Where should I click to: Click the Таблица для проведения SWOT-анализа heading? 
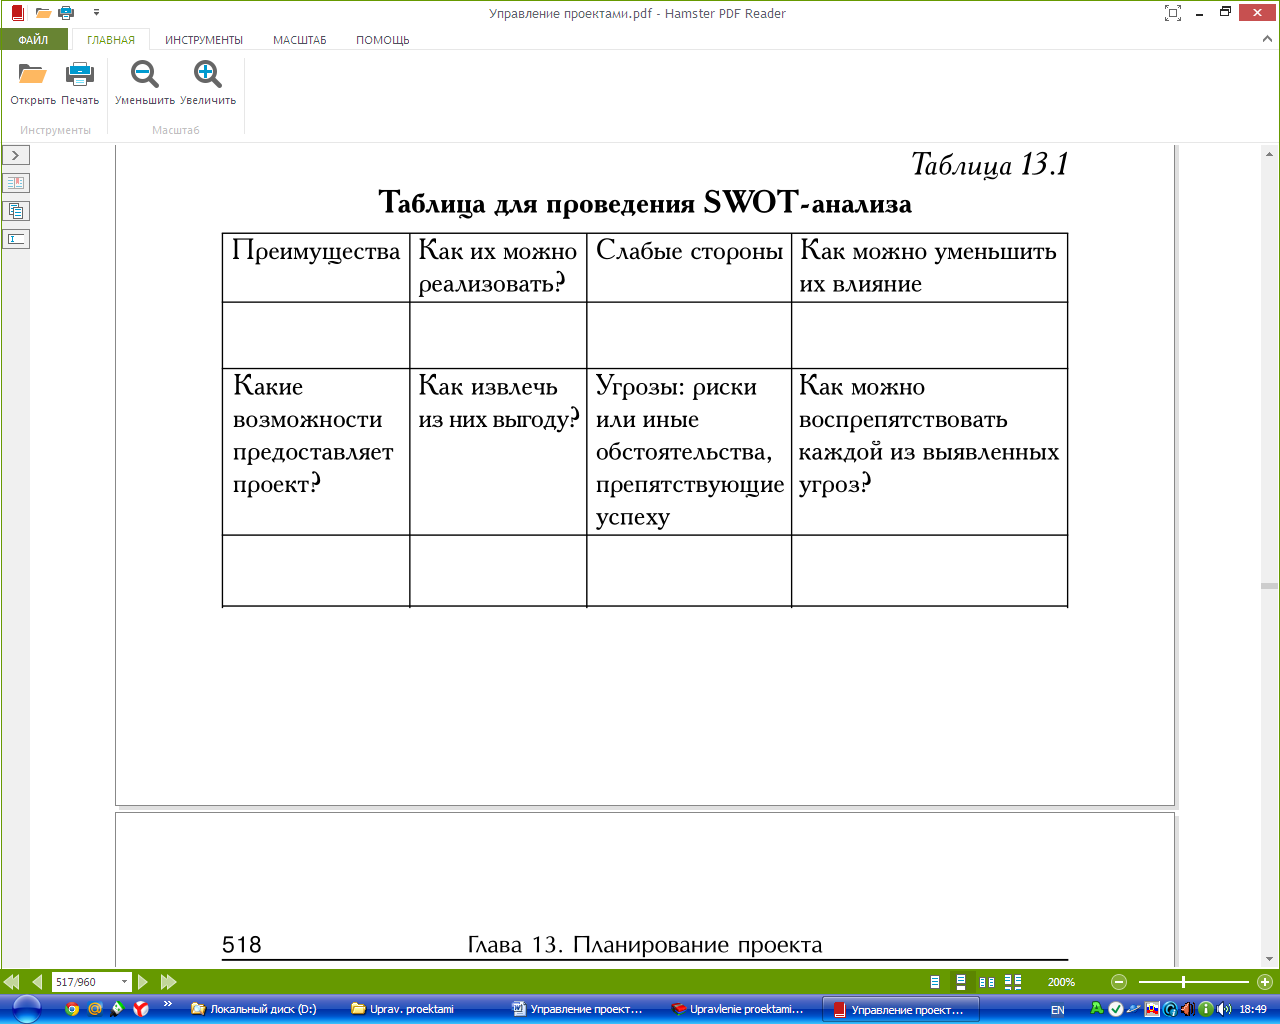(645, 203)
